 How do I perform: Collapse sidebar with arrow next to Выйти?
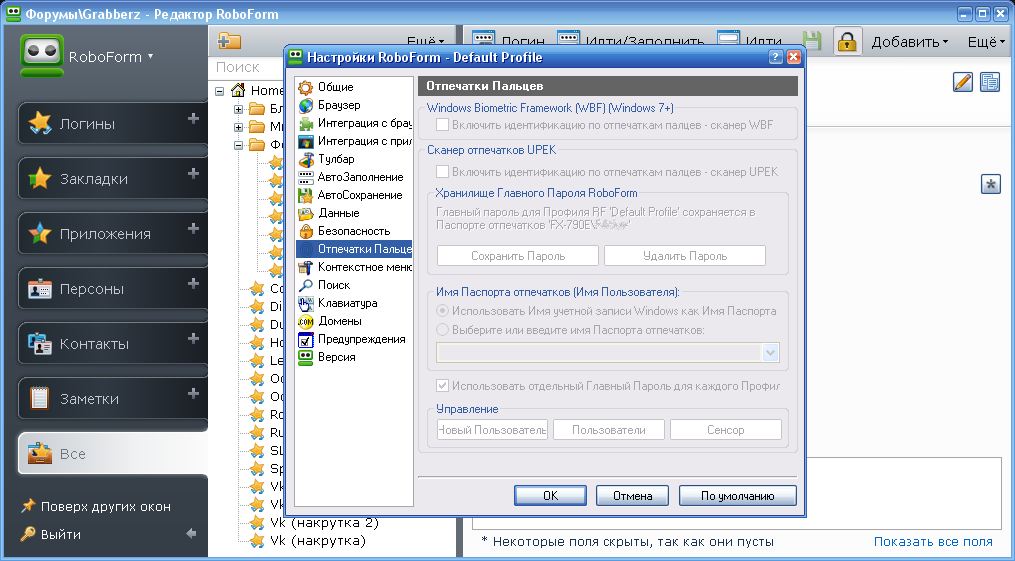(x=191, y=534)
